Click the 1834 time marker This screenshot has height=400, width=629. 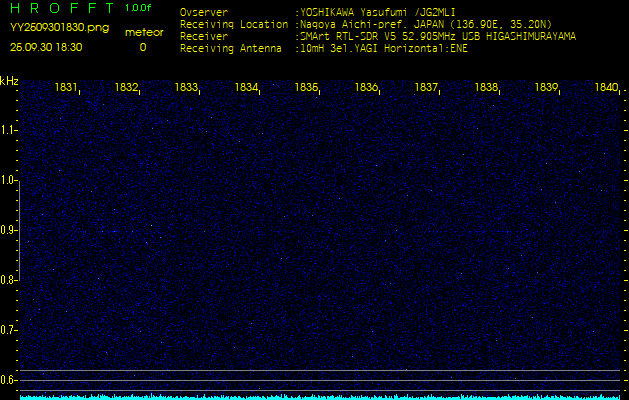click(246, 87)
